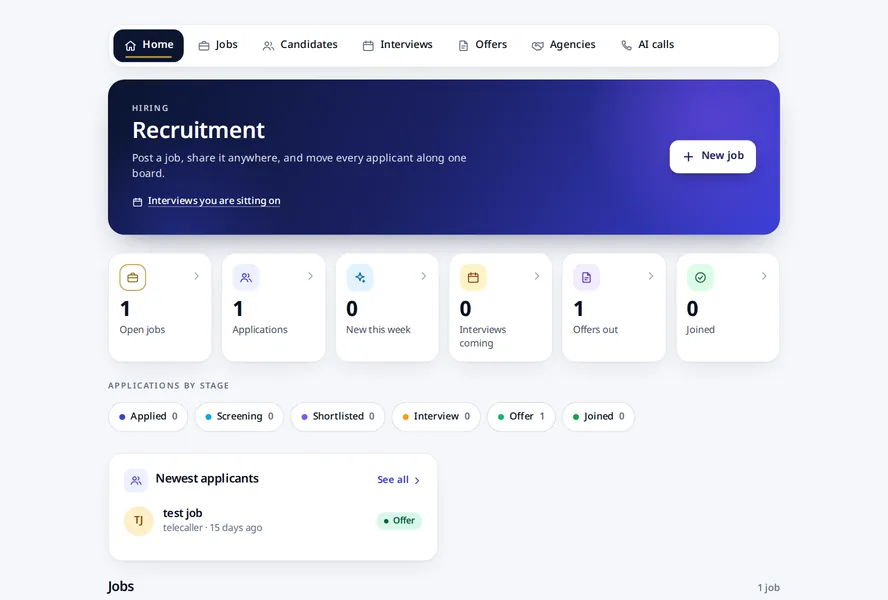Select the Joined stage chip below Applications by stage
Image resolution: width=888 pixels, height=600 pixels.
pos(598,416)
